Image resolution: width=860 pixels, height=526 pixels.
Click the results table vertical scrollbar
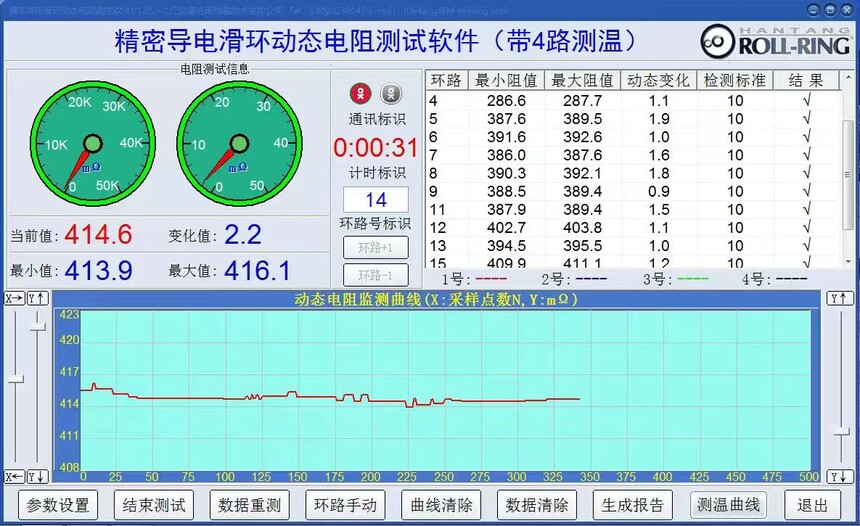848,174
